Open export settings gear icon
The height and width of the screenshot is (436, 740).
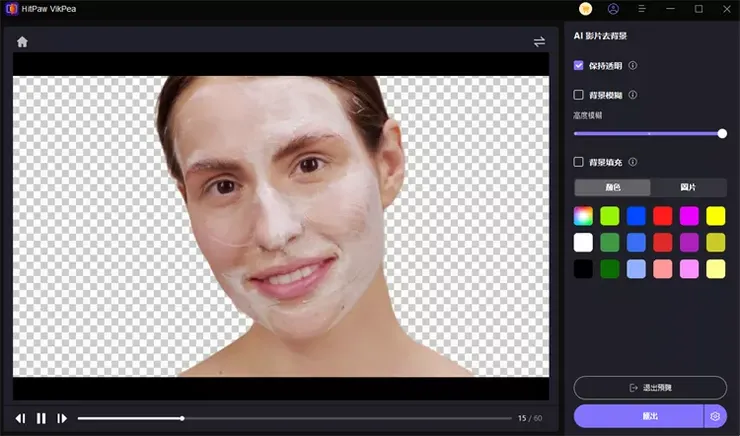[715, 416]
